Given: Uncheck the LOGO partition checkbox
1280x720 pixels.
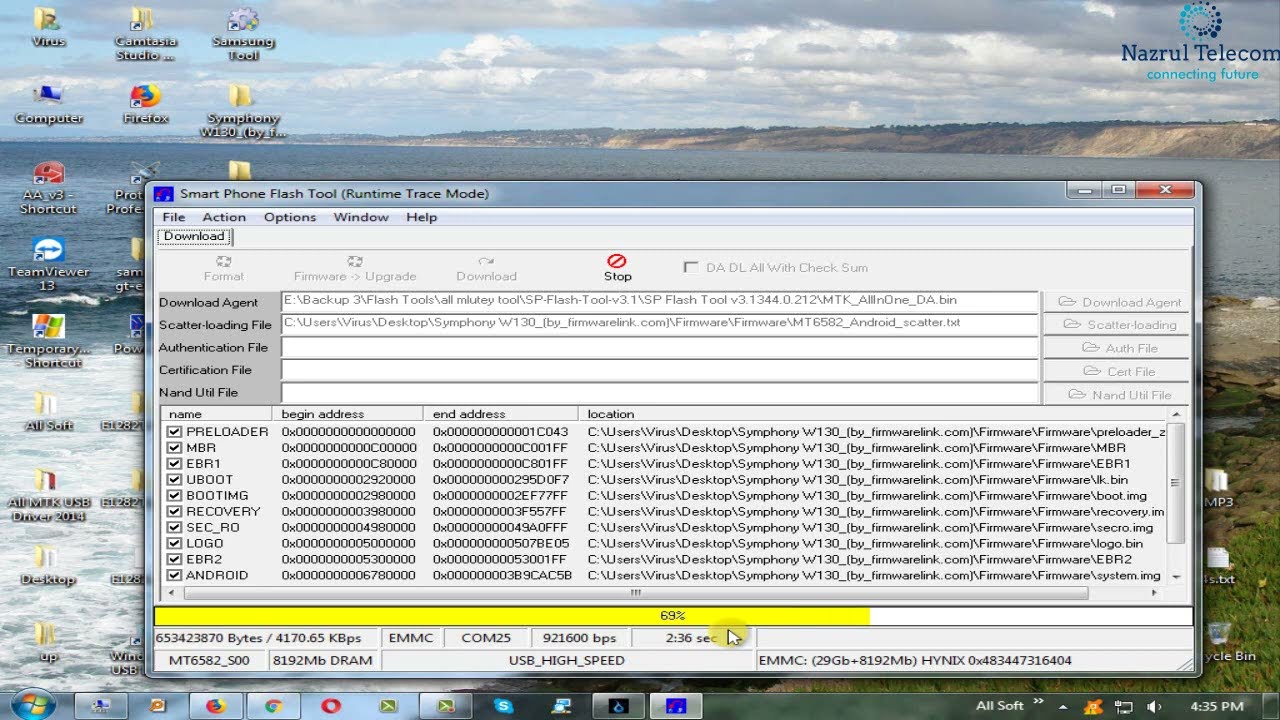Looking at the screenshot, I should point(175,544).
